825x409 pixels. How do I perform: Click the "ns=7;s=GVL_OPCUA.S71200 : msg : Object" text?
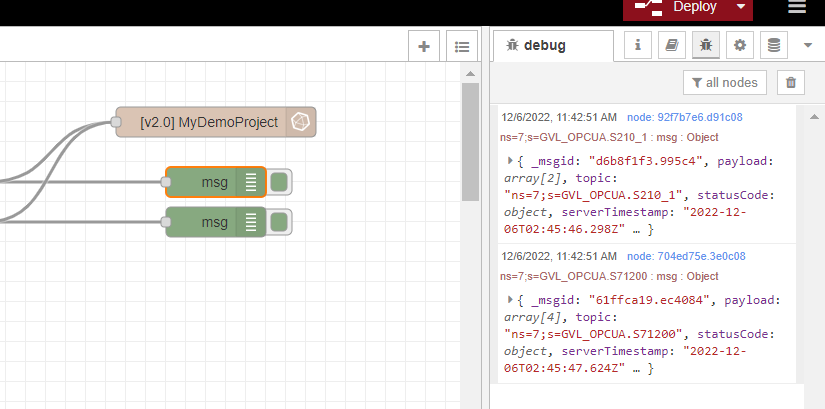[609, 276]
